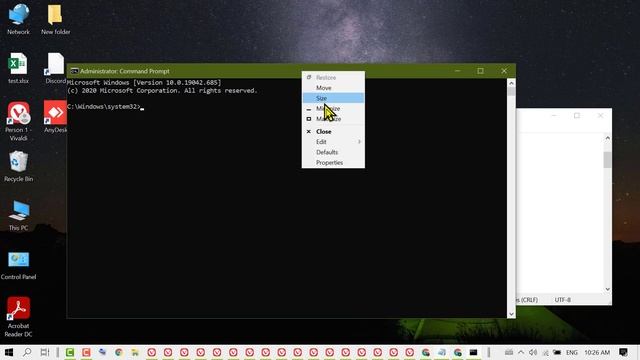Select the AnyDesk desktop shortcut

tap(56, 117)
